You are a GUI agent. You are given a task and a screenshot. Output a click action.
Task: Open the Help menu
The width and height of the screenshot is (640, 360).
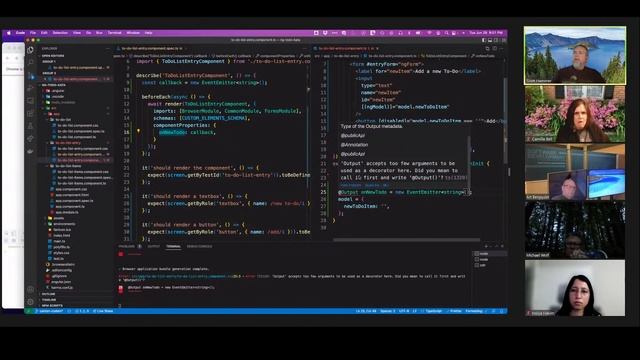coord(149,33)
